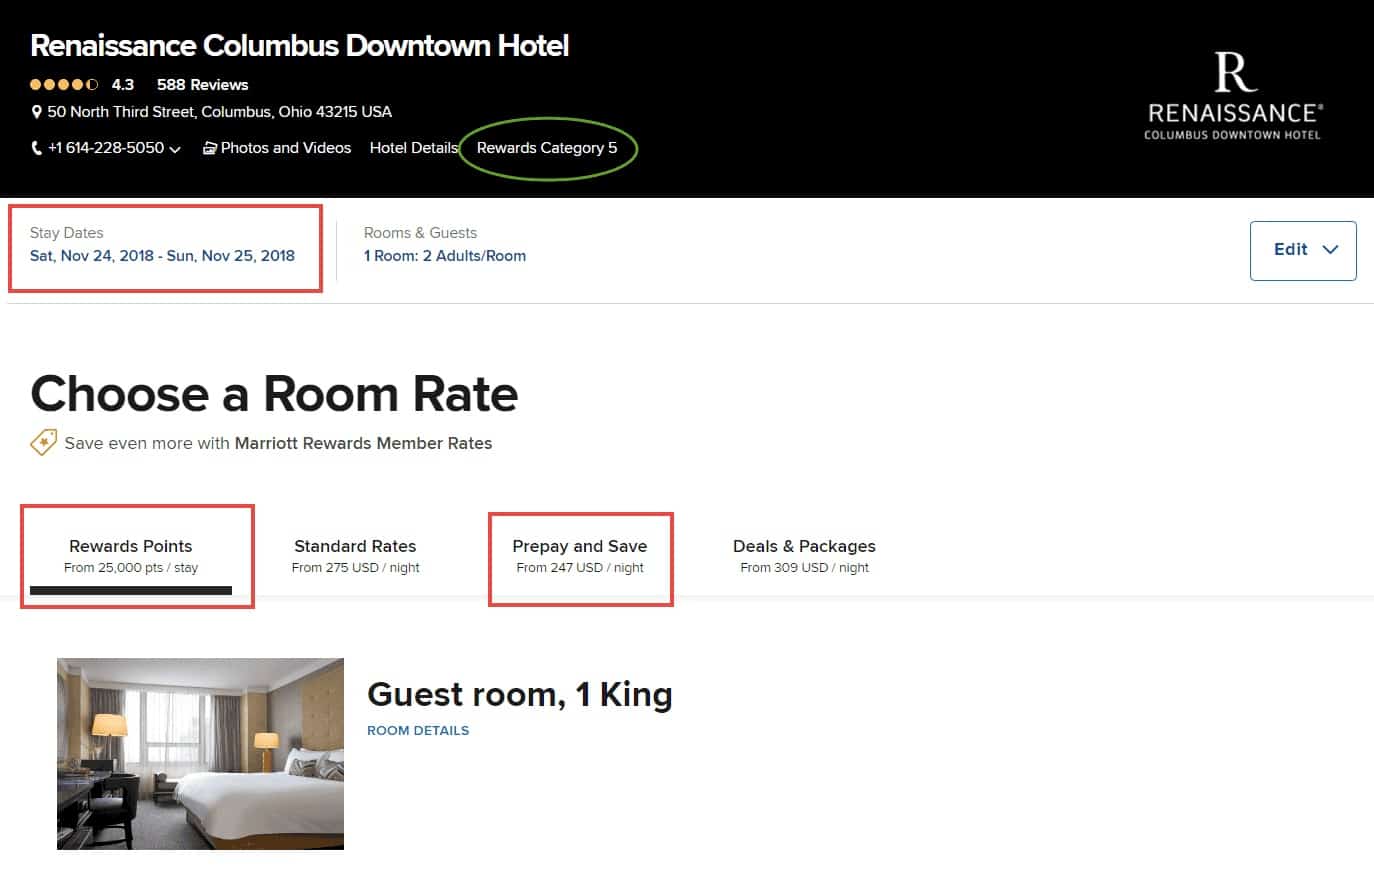The image size is (1374, 873).
Task: Expand the phone number dropdown arrow
Action: click(x=175, y=149)
